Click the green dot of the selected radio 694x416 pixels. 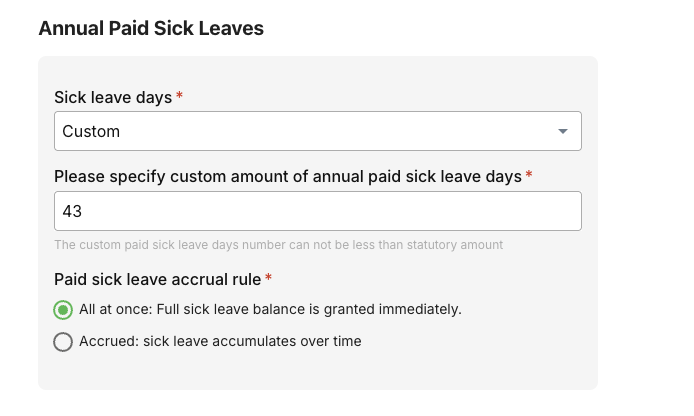point(63,310)
